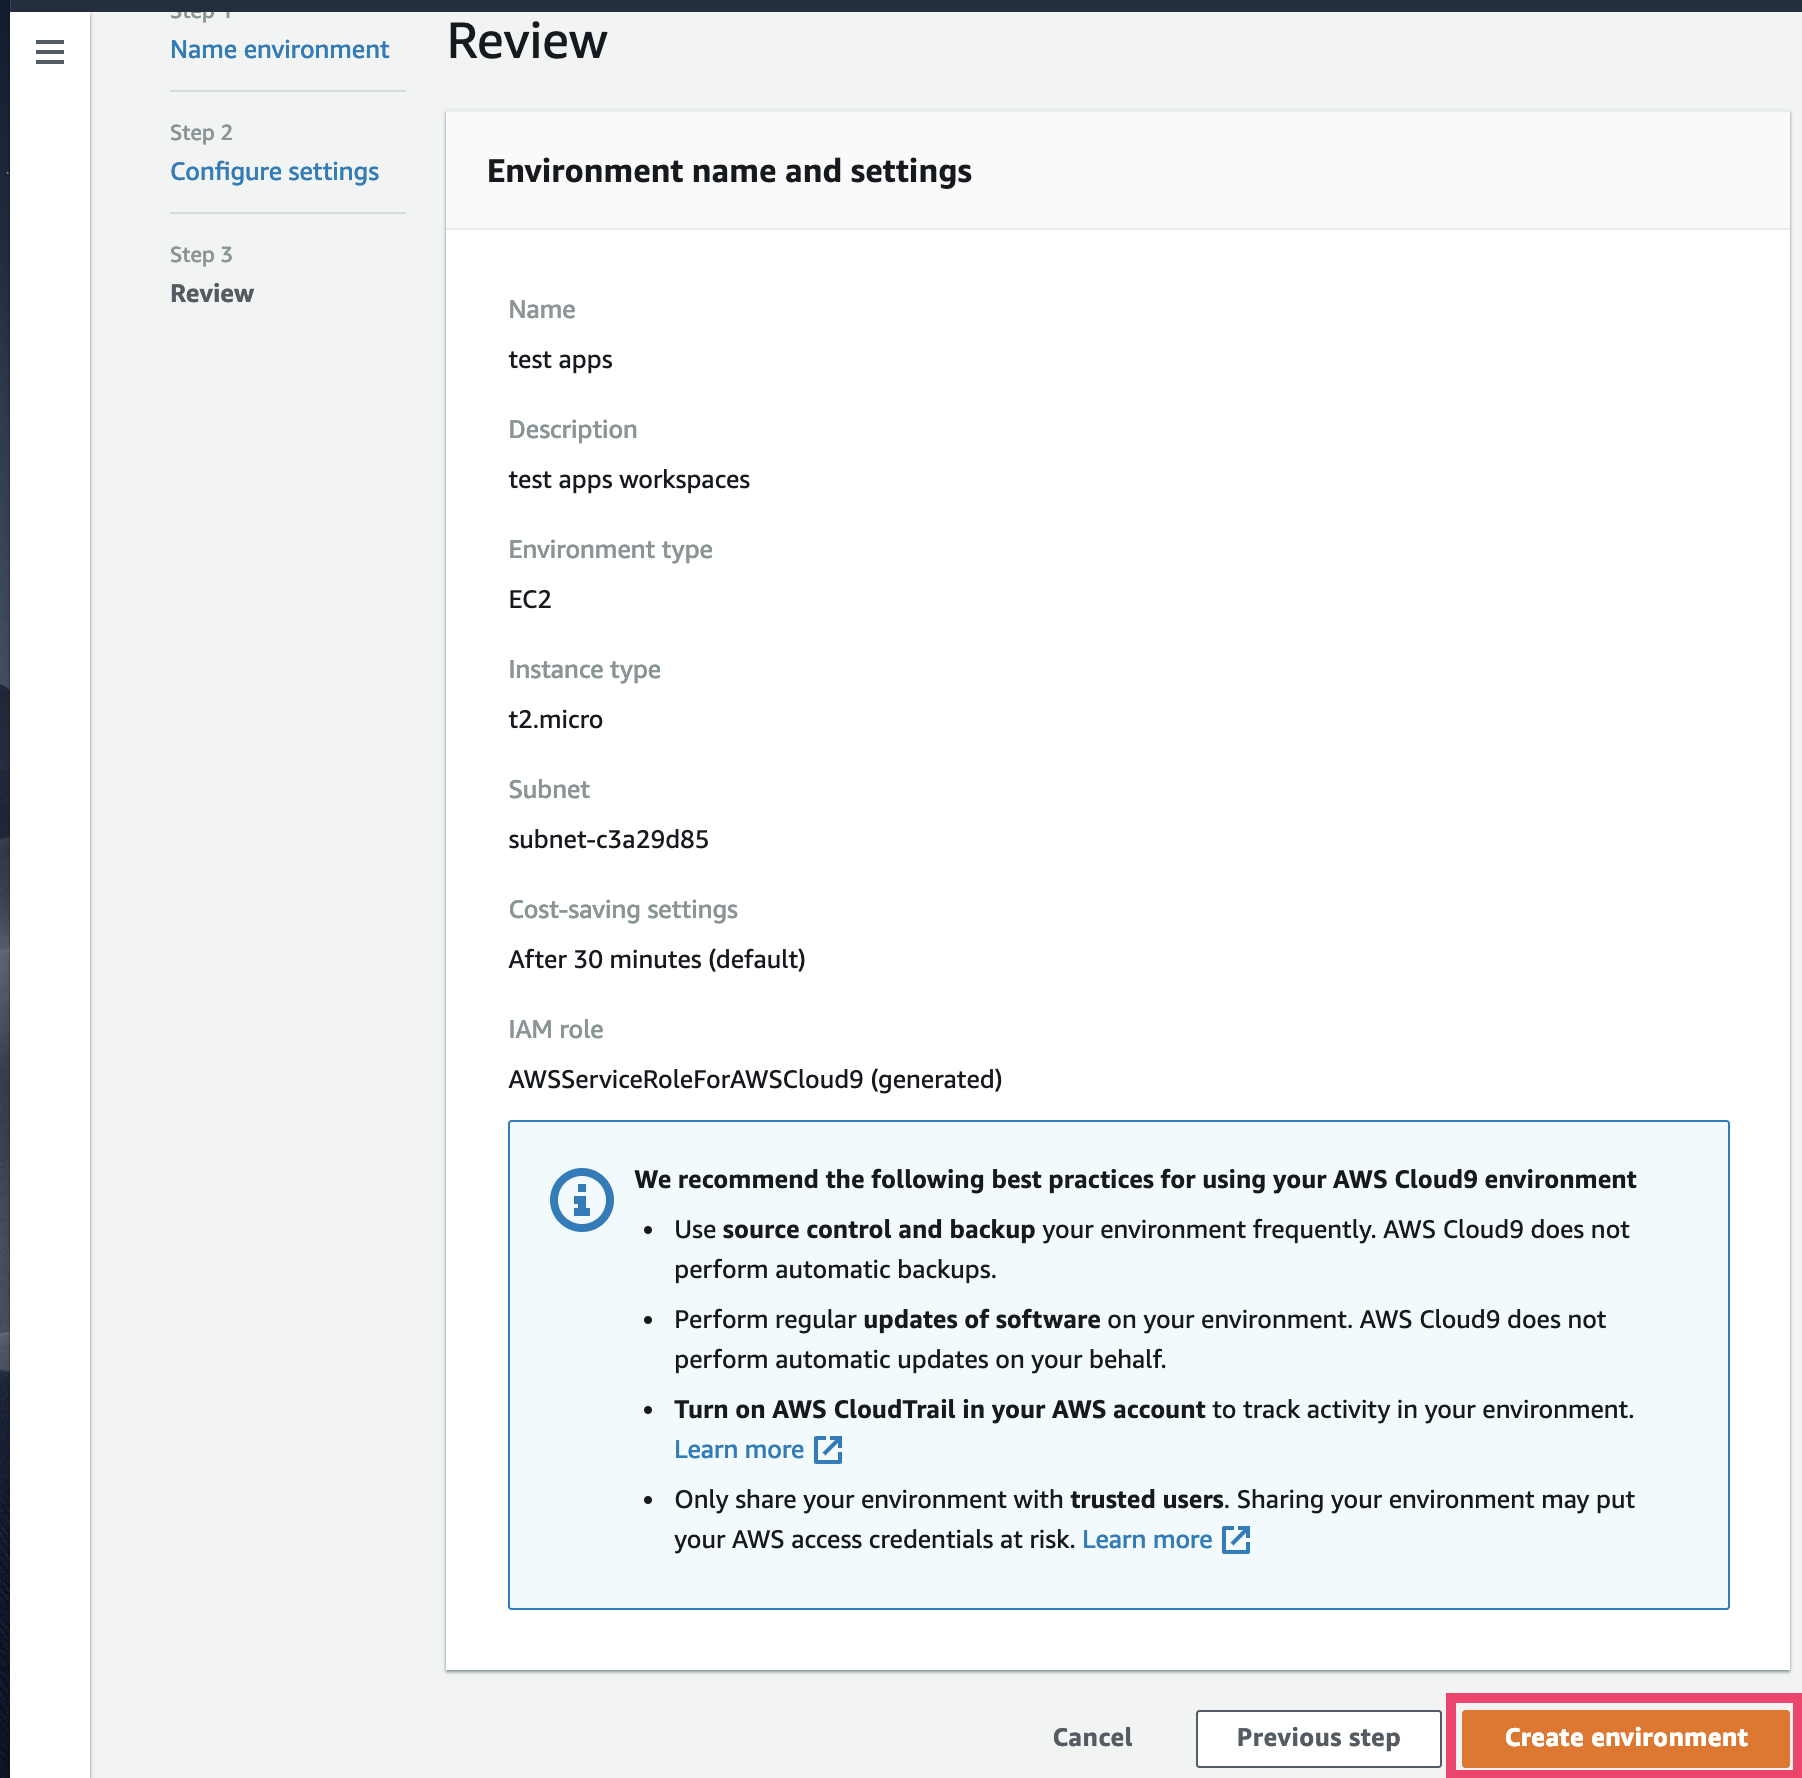The image size is (1802, 1778).
Task: Navigate back to the Name environment step
Action: tap(279, 49)
